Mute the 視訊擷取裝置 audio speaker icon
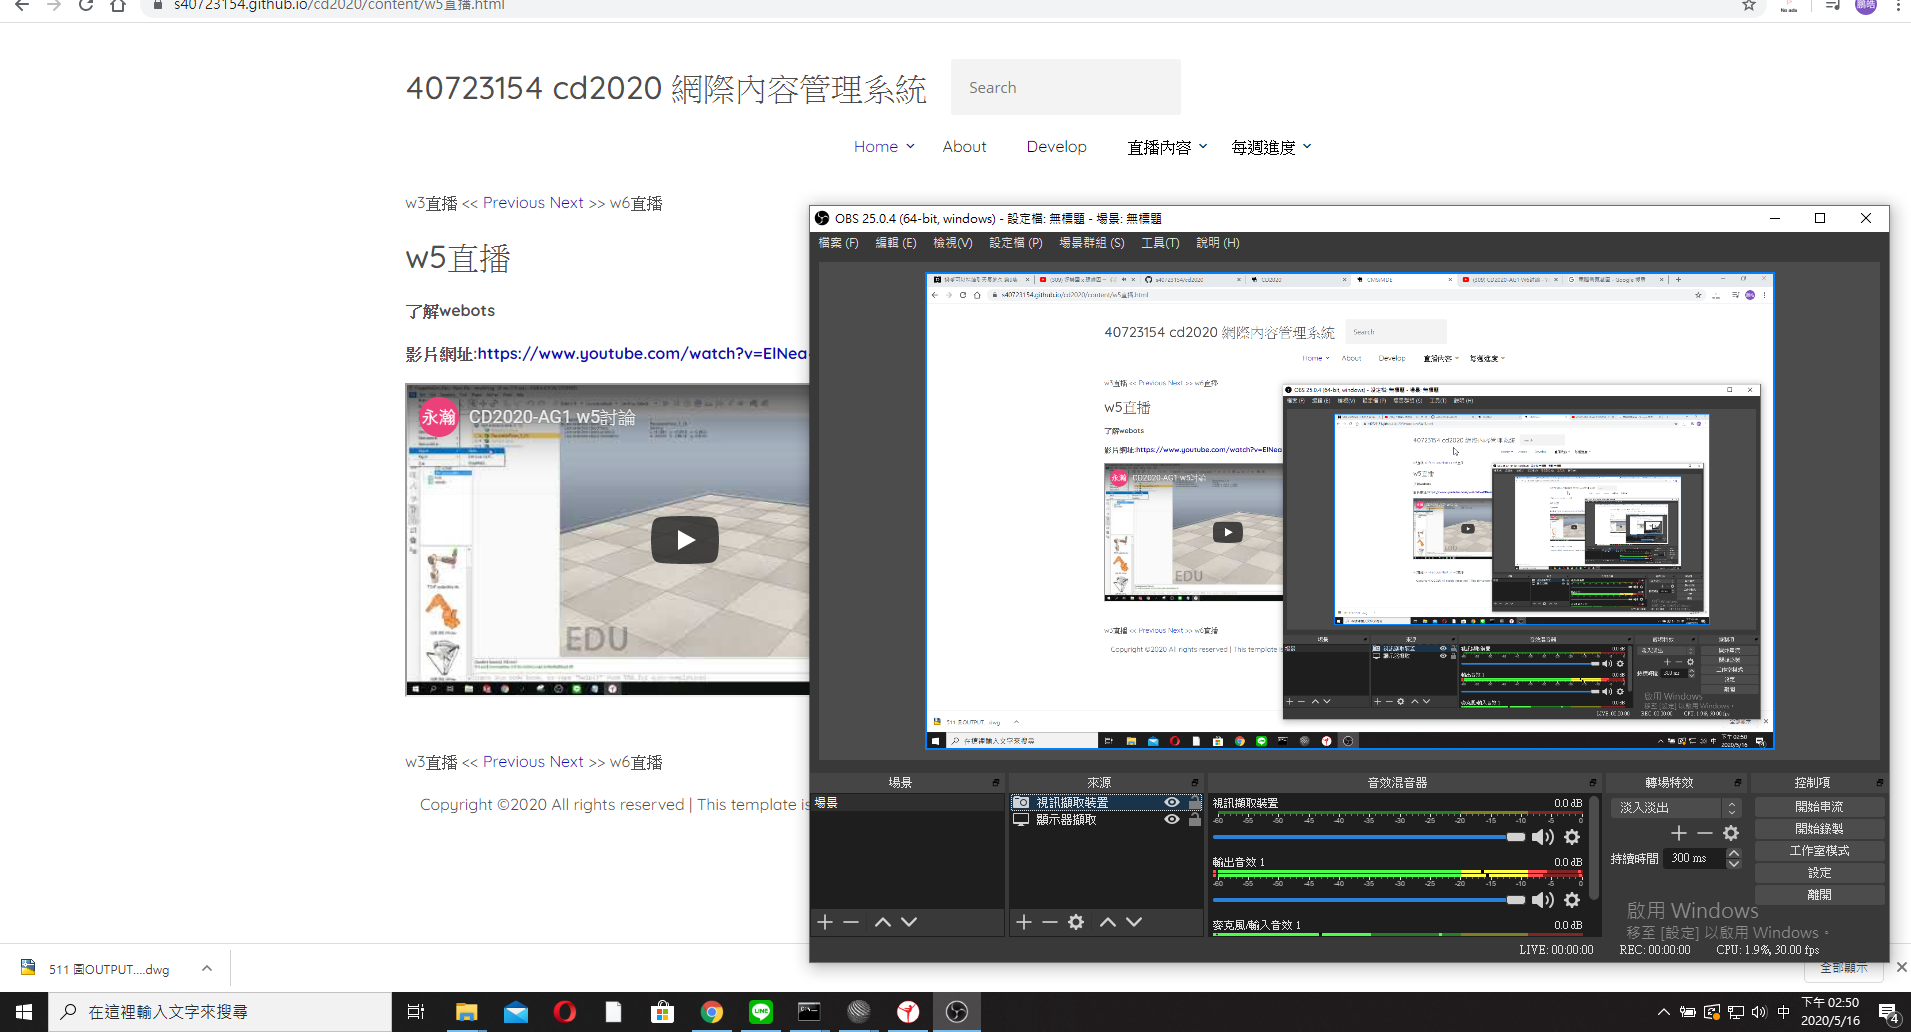 (1543, 837)
